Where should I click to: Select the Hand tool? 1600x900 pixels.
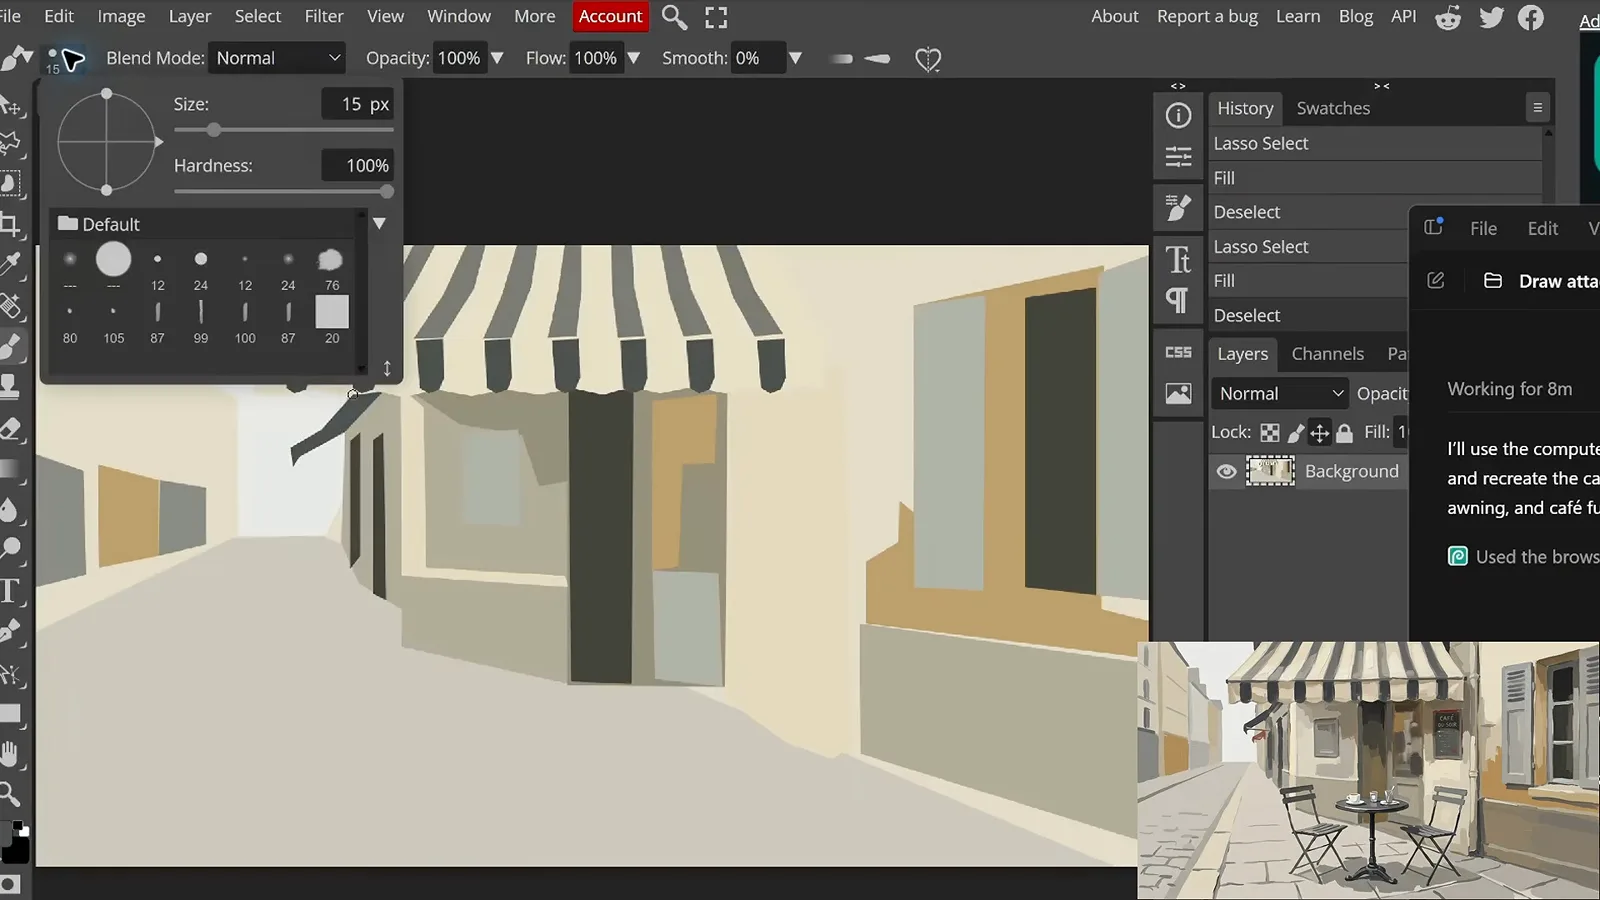pyautogui.click(x=11, y=754)
